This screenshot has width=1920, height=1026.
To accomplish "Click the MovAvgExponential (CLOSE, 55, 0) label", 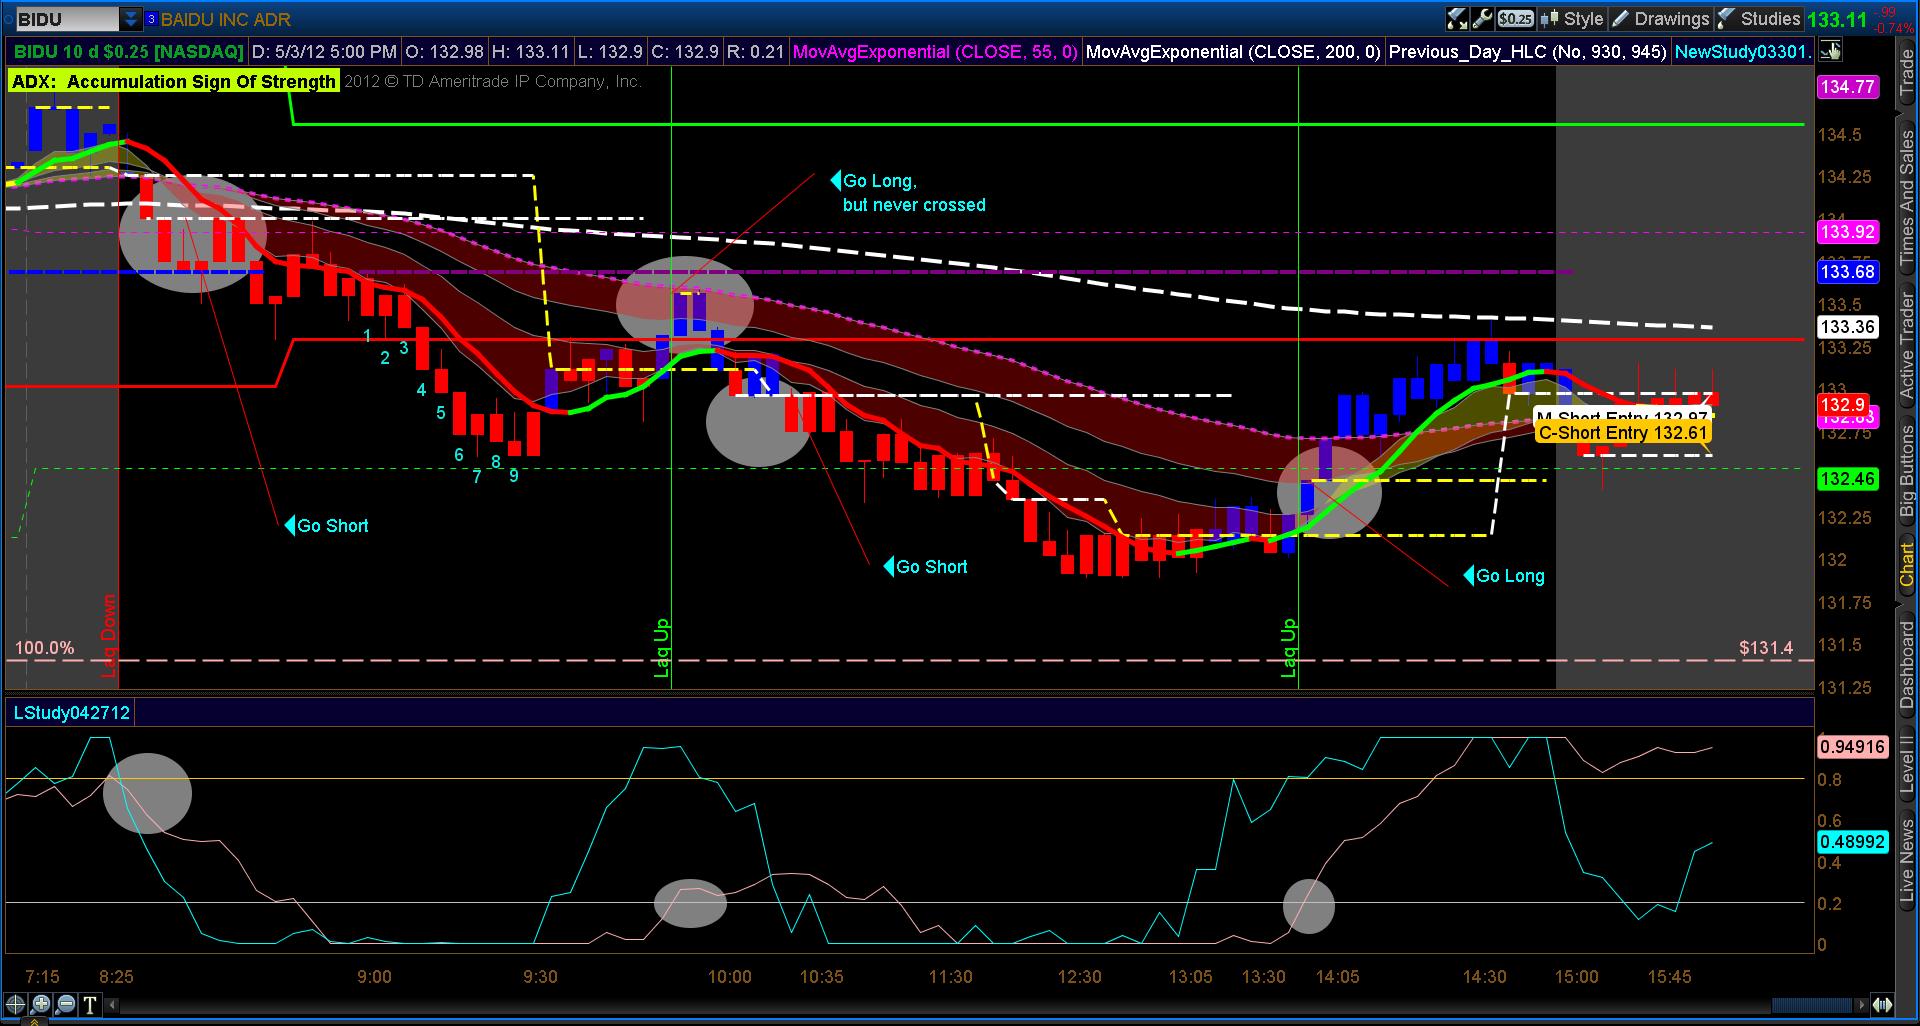I will (935, 51).
